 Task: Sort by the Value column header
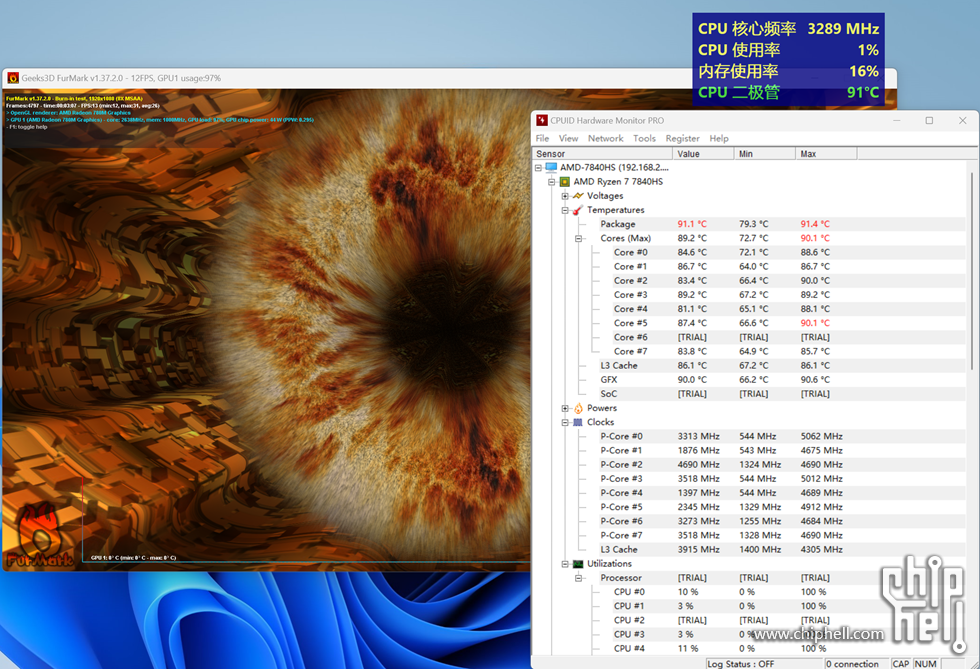(x=702, y=154)
